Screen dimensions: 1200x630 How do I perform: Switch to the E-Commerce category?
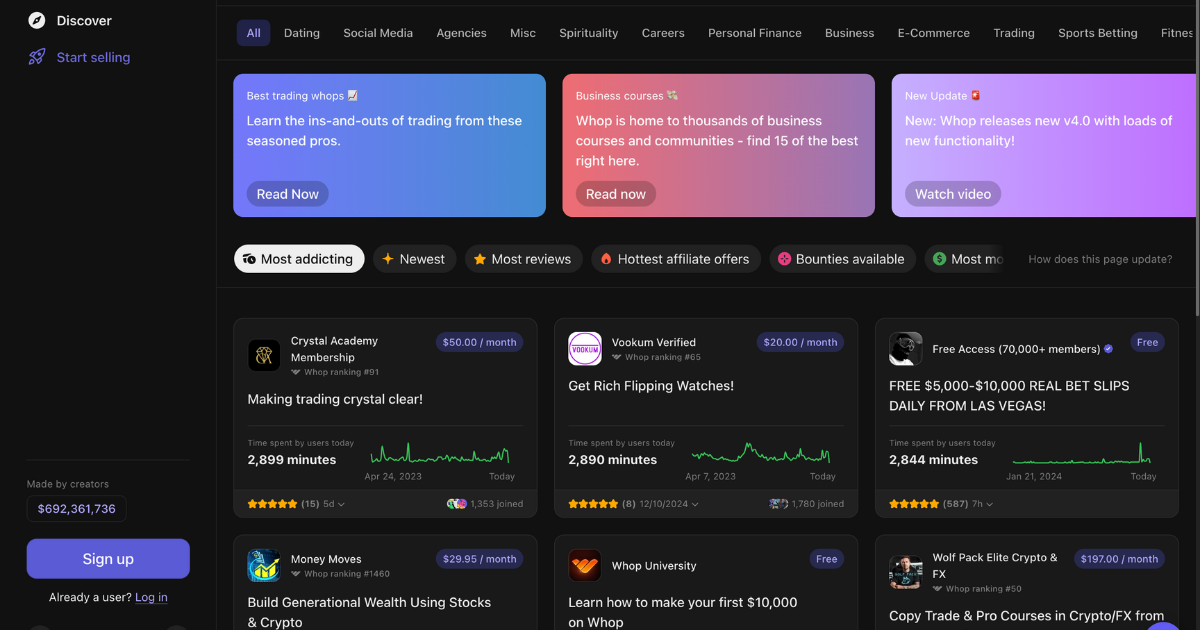(x=934, y=33)
